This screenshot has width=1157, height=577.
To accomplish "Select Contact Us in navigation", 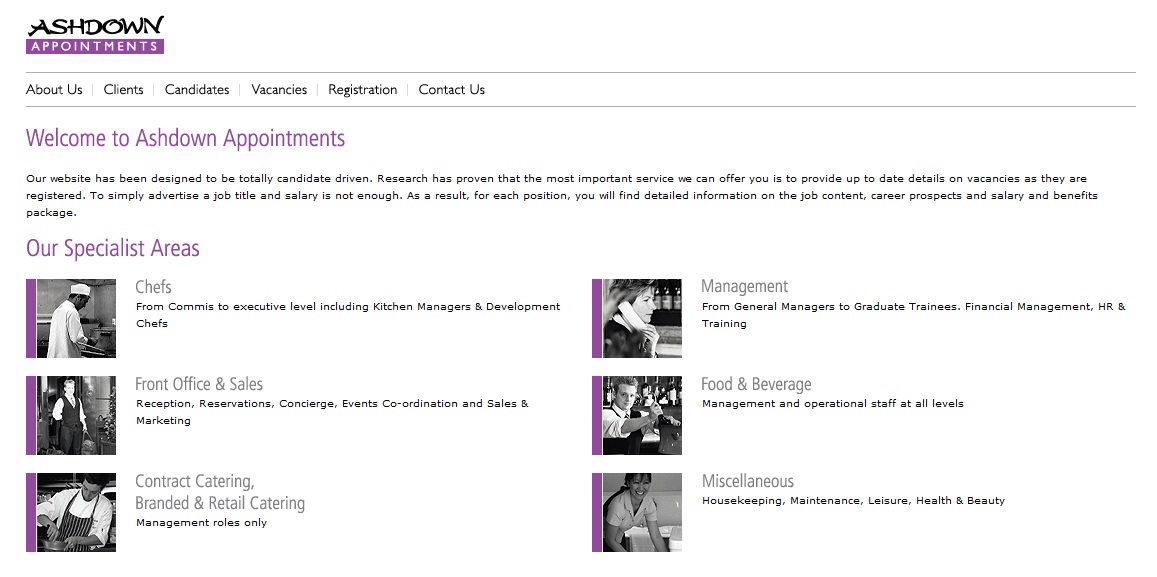I will [451, 90].
